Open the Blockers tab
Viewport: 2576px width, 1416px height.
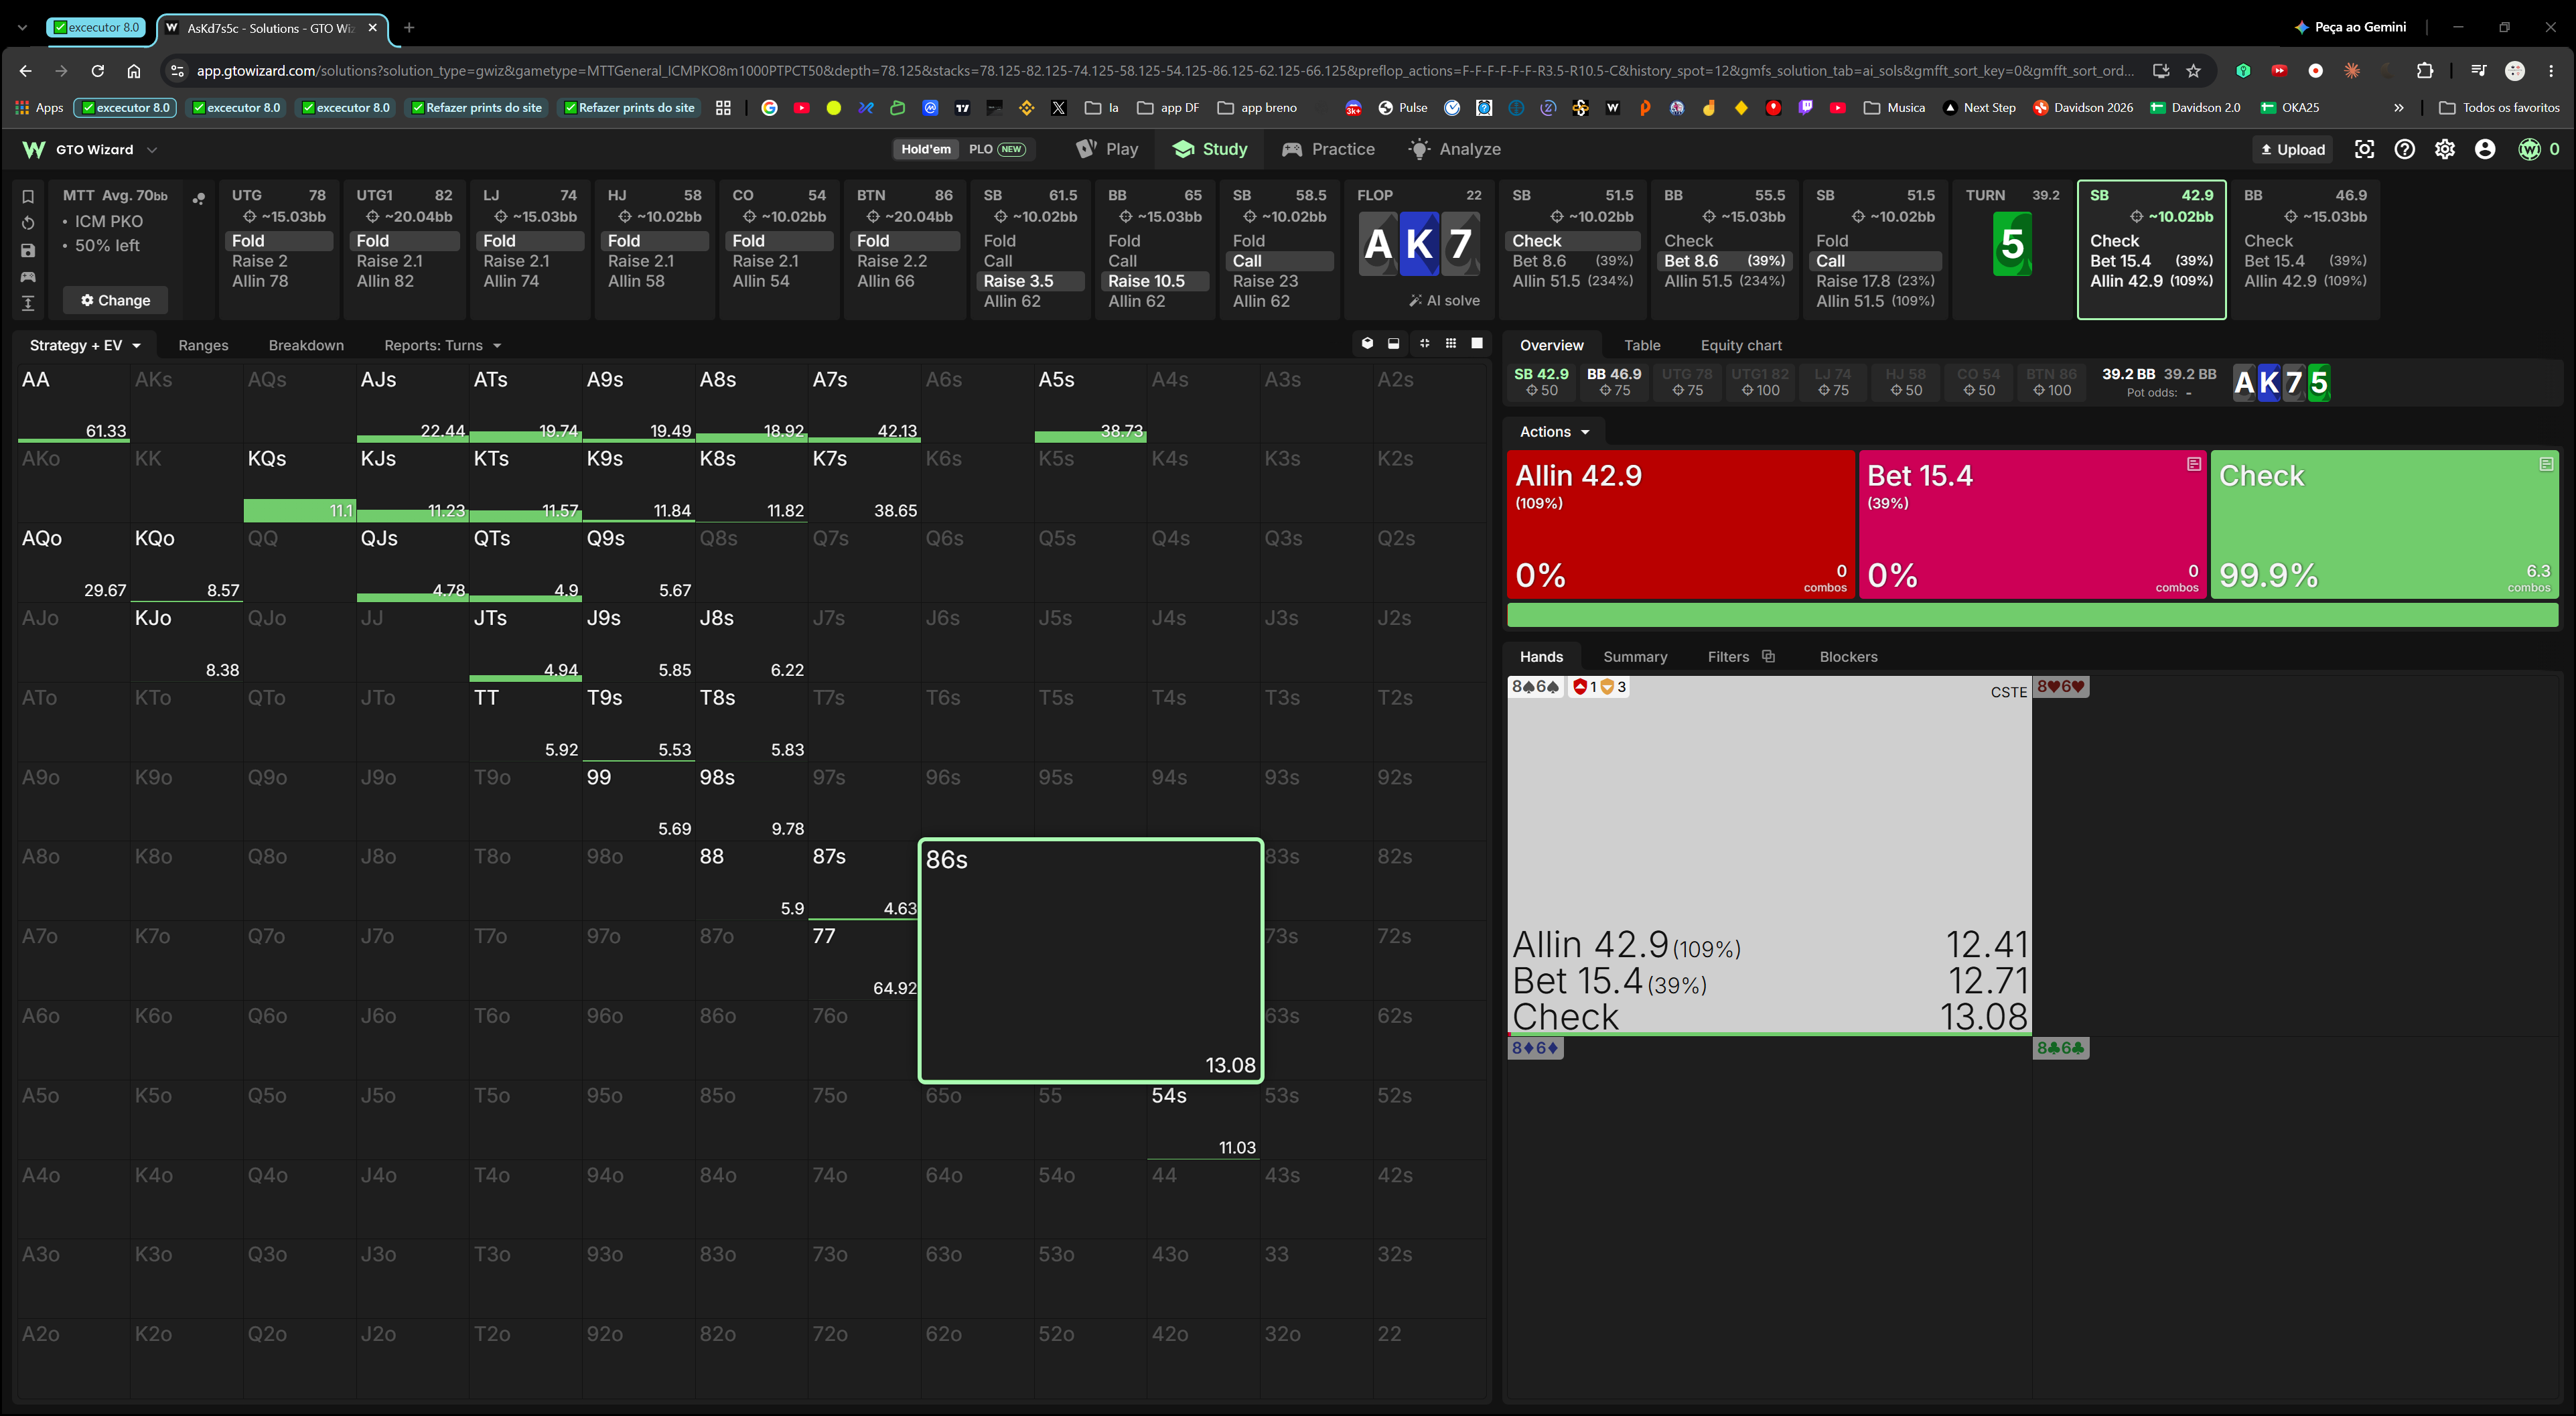click(1848, 656)
